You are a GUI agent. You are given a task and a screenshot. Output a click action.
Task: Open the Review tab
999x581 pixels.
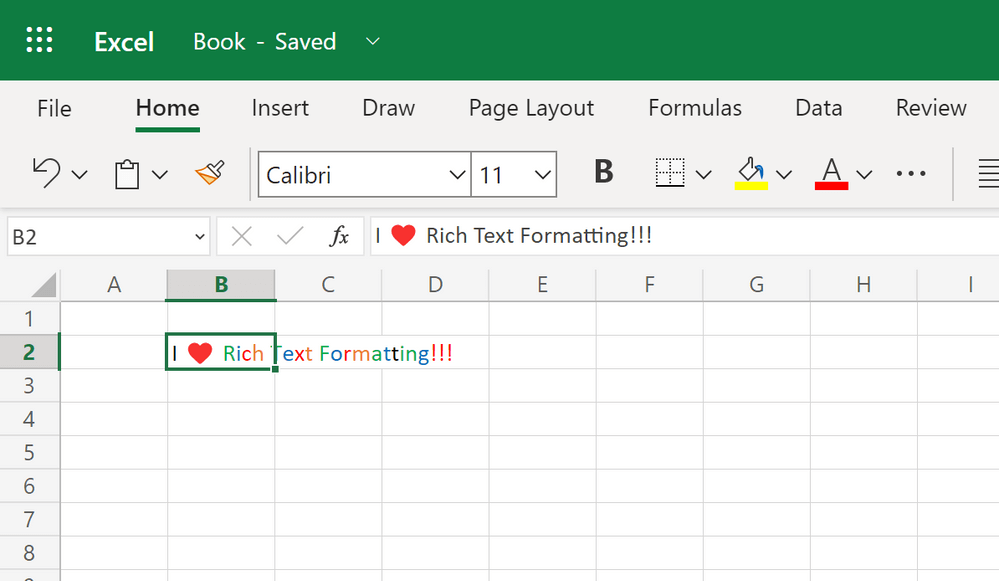pyautogui.click(x=931, y=108)
